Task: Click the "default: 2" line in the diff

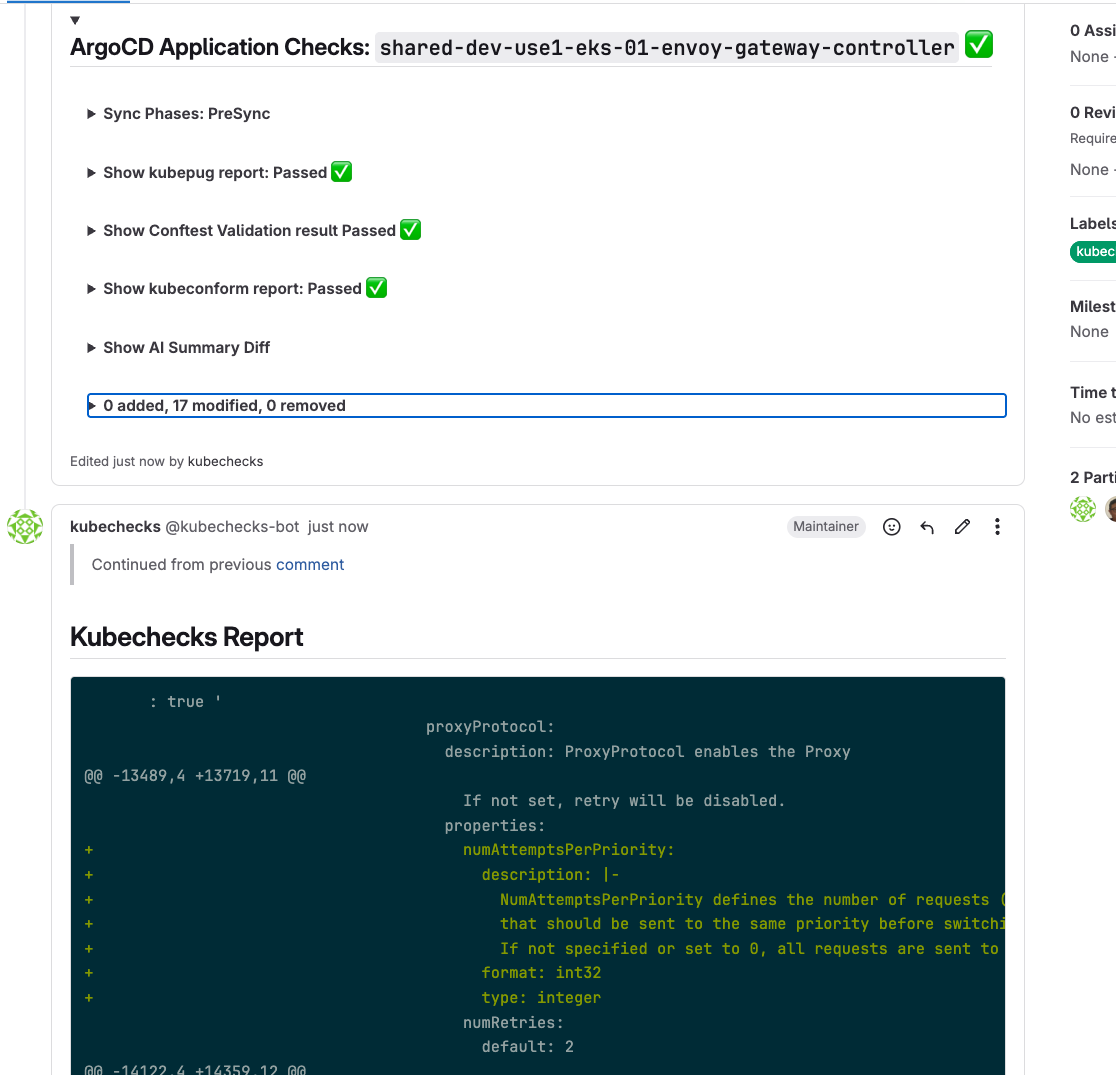Action: (527, 1047)
